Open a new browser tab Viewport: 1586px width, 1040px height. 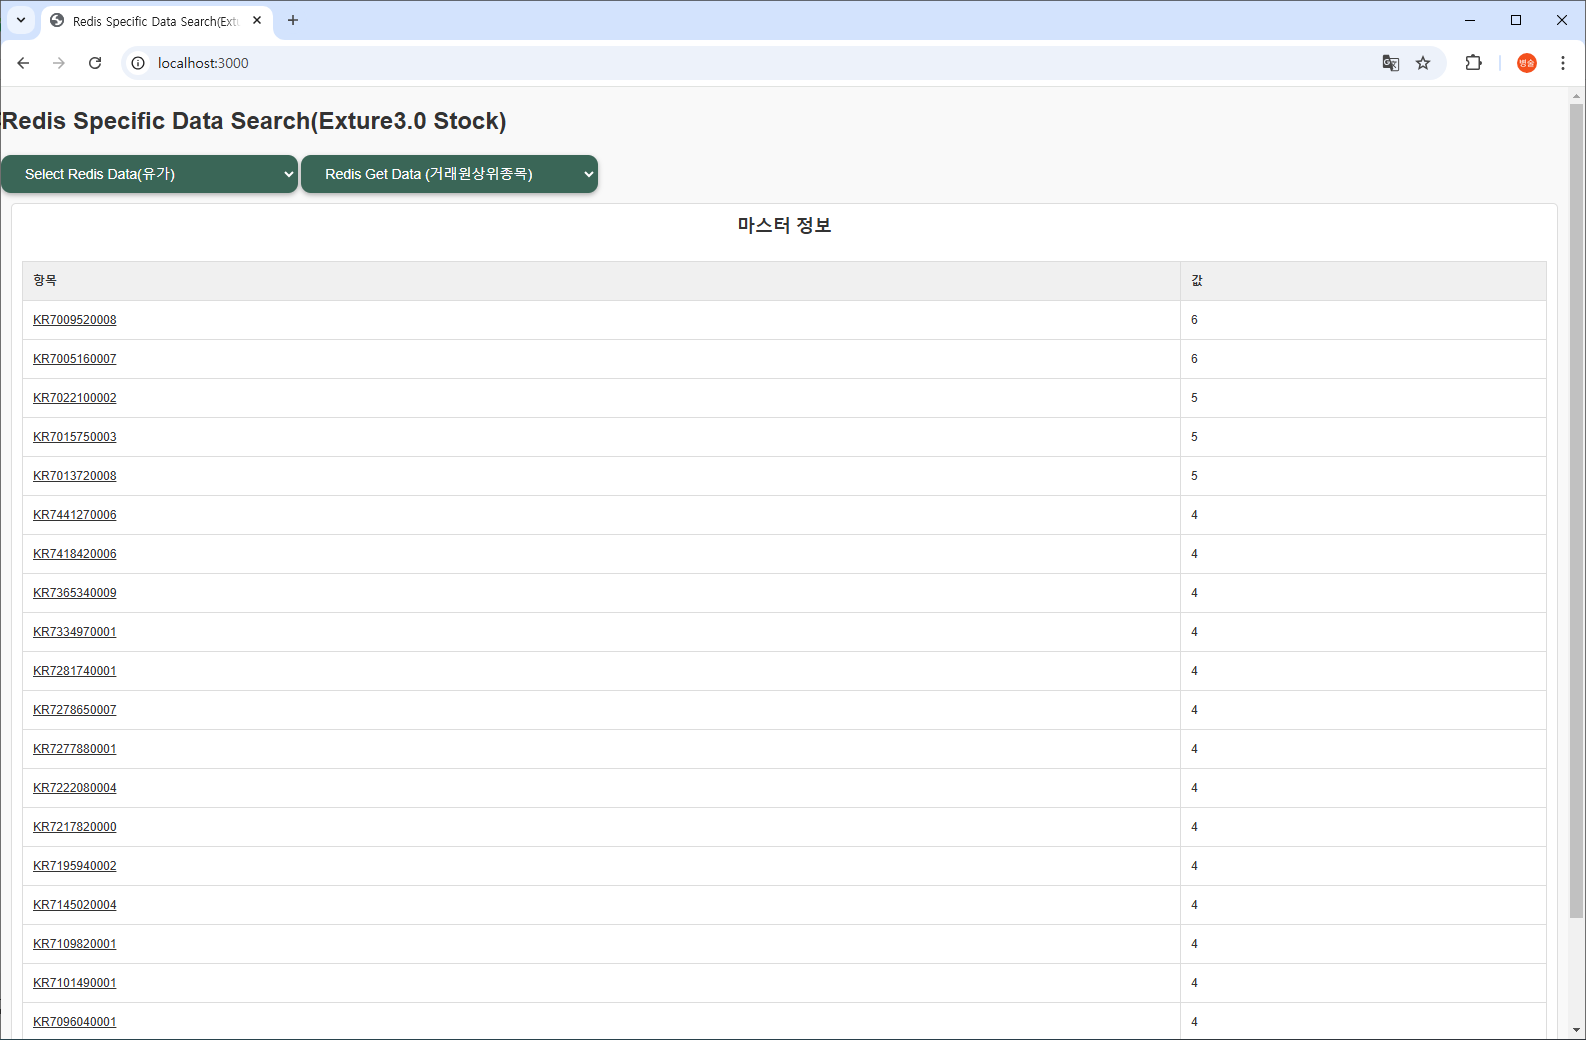tap(293, 20)
